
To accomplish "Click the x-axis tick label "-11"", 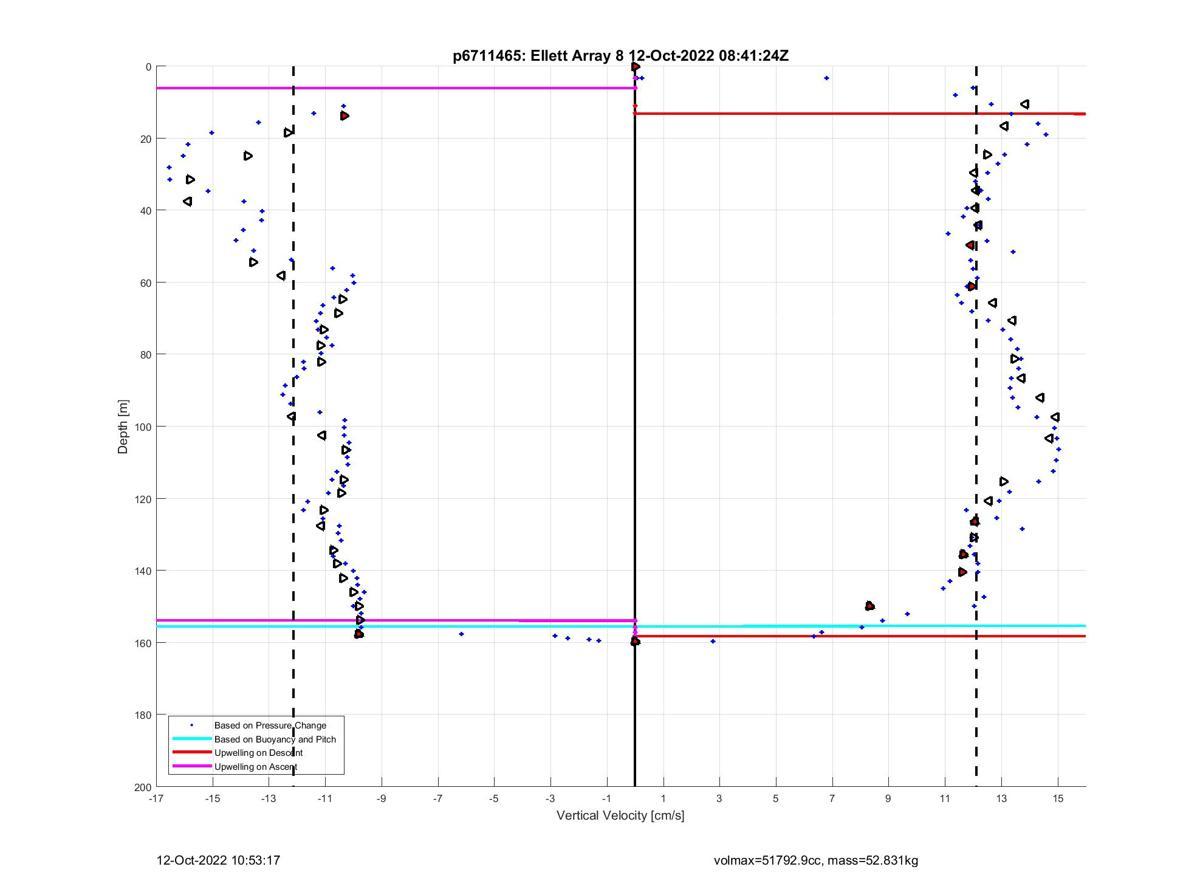I will point(325,798).
